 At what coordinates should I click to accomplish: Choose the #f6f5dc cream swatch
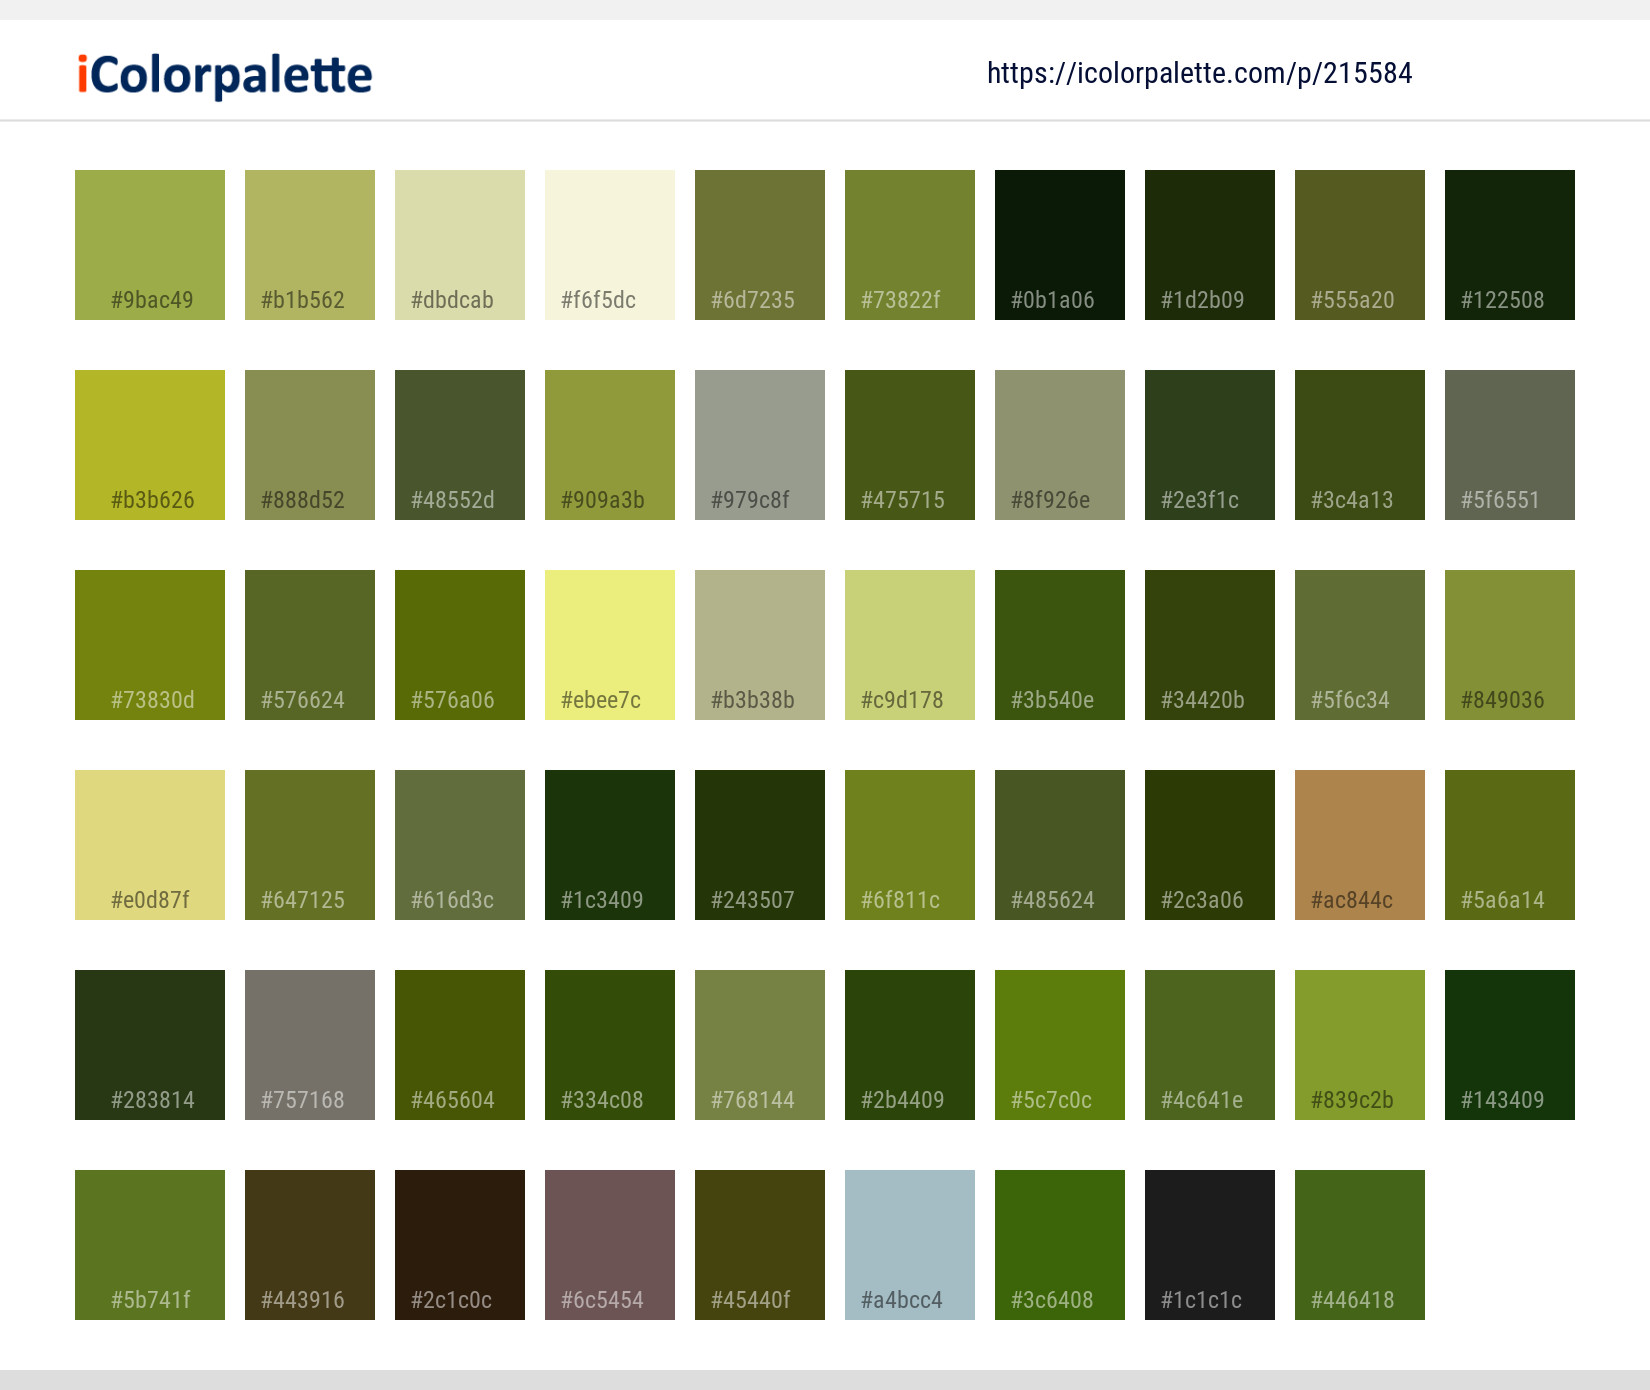tap(610, 245)
